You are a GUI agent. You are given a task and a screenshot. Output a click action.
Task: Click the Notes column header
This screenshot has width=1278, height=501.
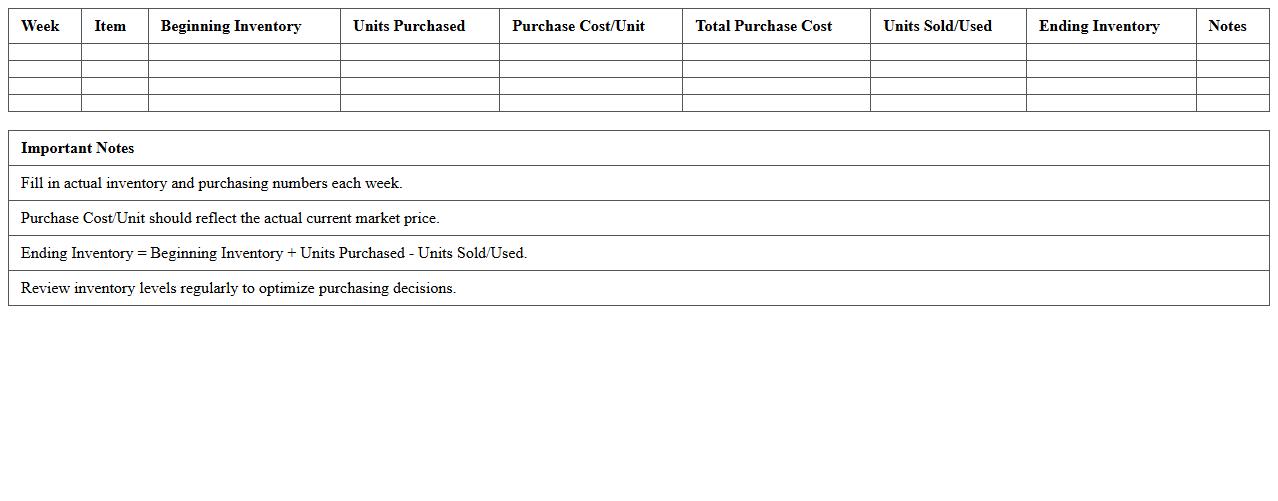coord(1227,26)
